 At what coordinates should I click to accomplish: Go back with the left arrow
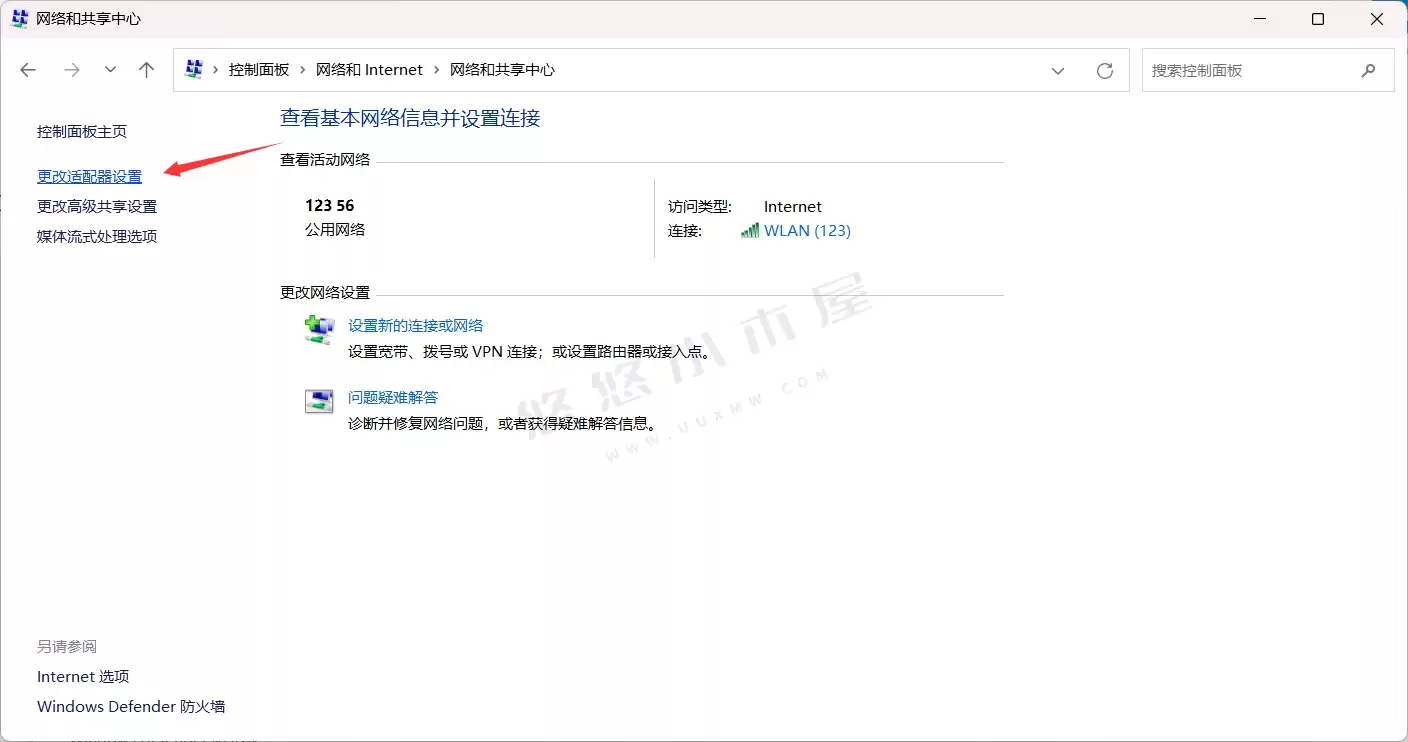[x=28, y=70]
